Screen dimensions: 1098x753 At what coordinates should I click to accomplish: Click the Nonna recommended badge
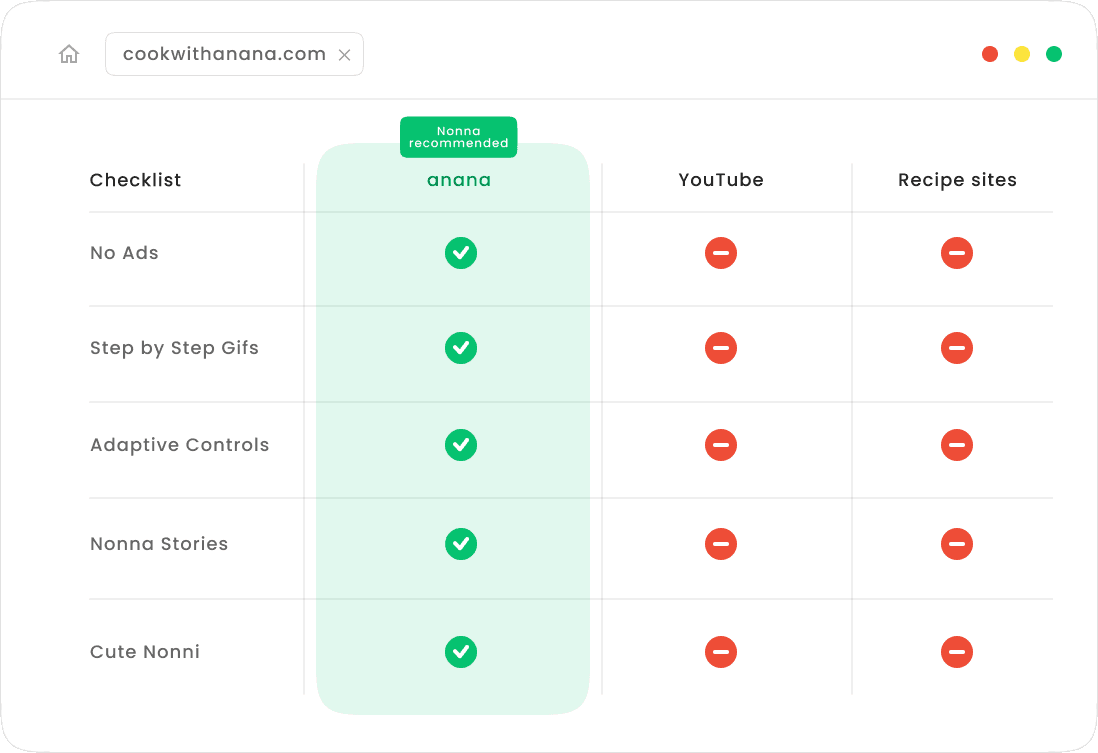coord(458,137)
